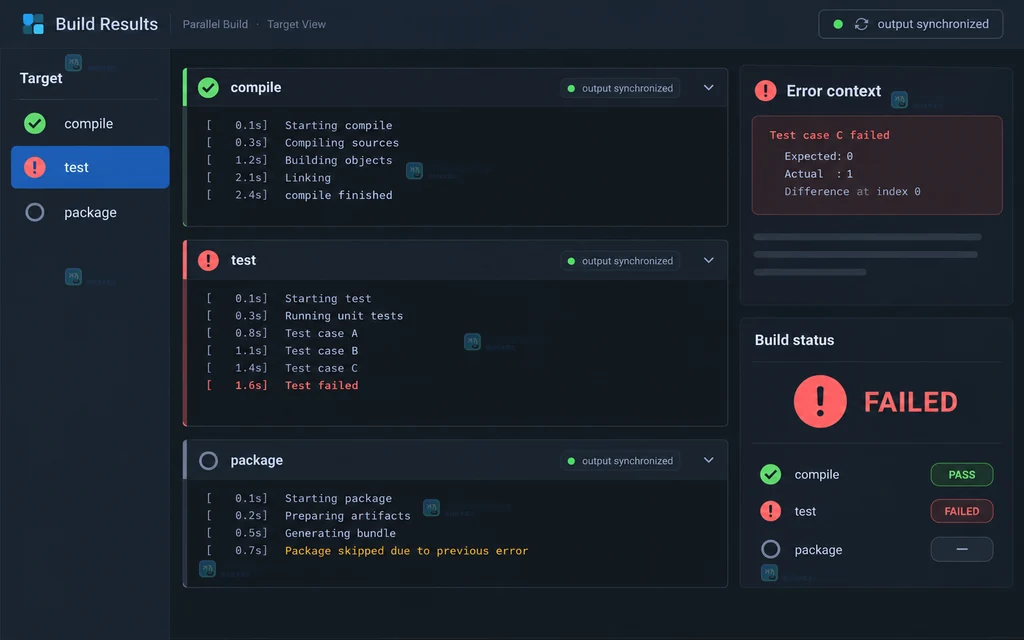This screenshot has height=640, width=1024.
Task: Click the package circle icon under Build status
Action: click(771, 549)
